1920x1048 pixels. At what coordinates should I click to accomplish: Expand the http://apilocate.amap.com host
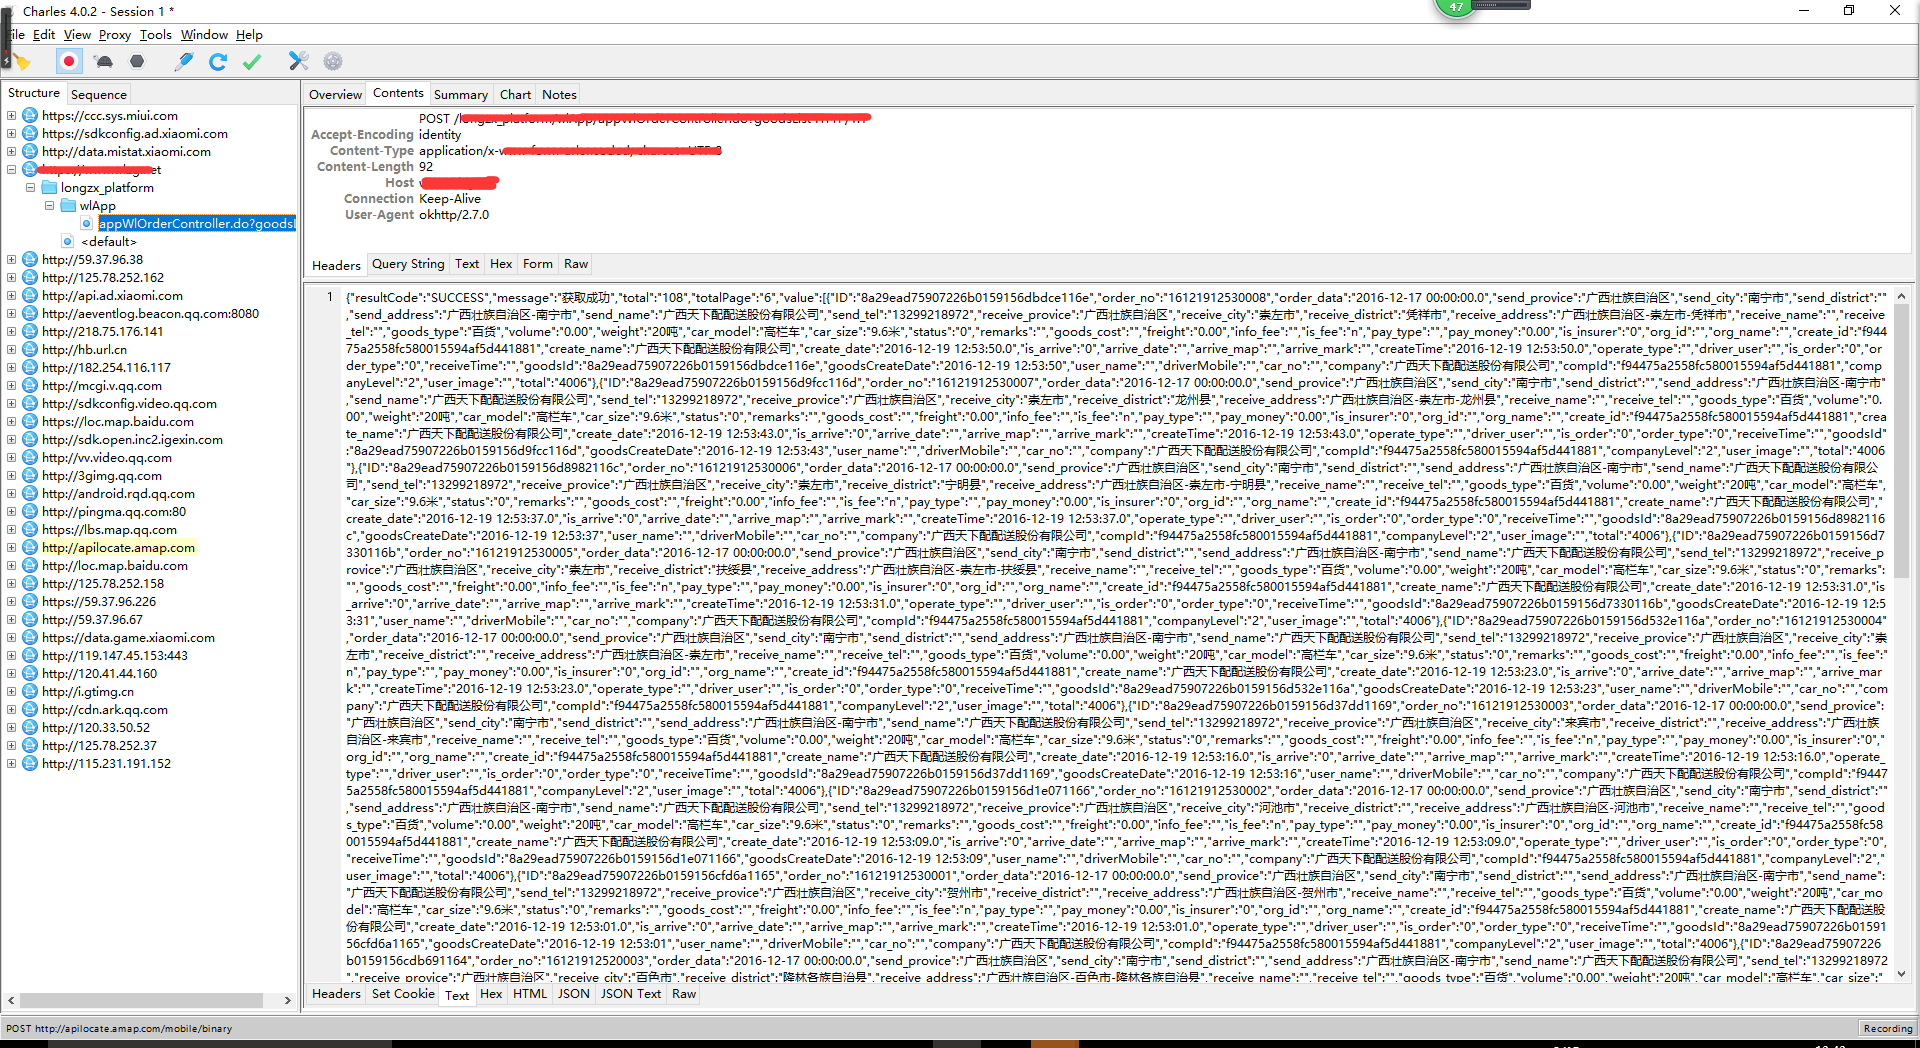coord(11,548)
